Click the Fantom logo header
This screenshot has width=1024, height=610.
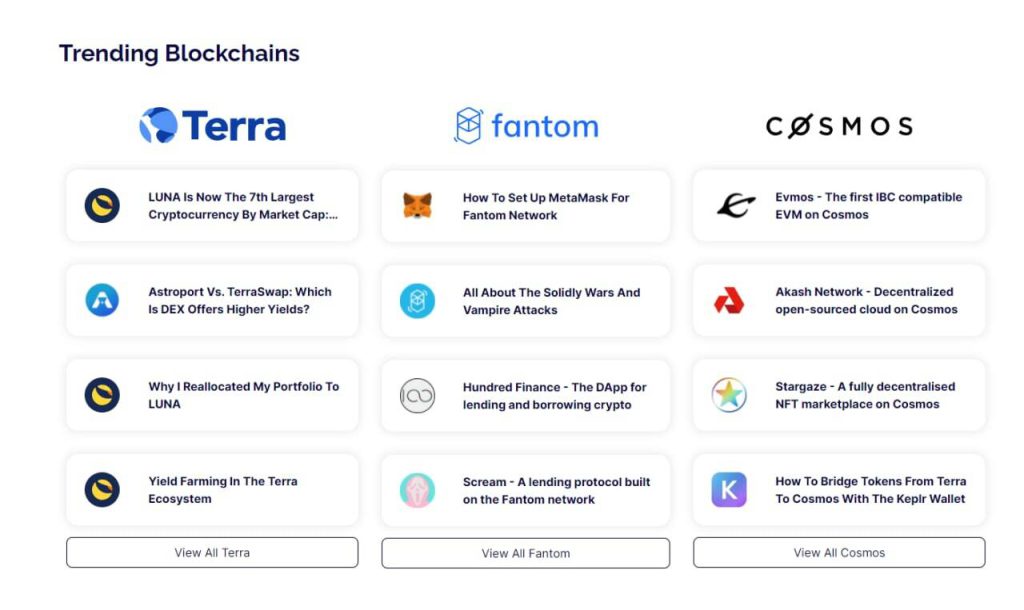tap(526, 125)
